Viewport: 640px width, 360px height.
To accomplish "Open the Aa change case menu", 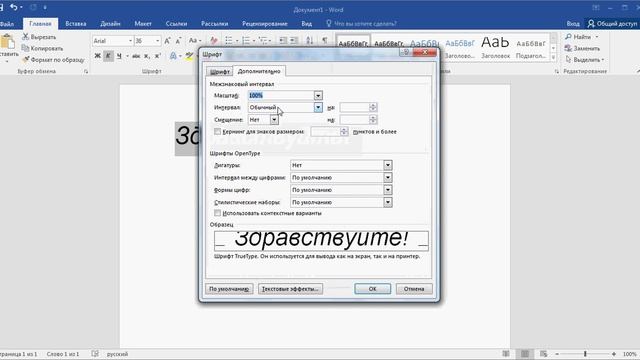I will [195, 40].
